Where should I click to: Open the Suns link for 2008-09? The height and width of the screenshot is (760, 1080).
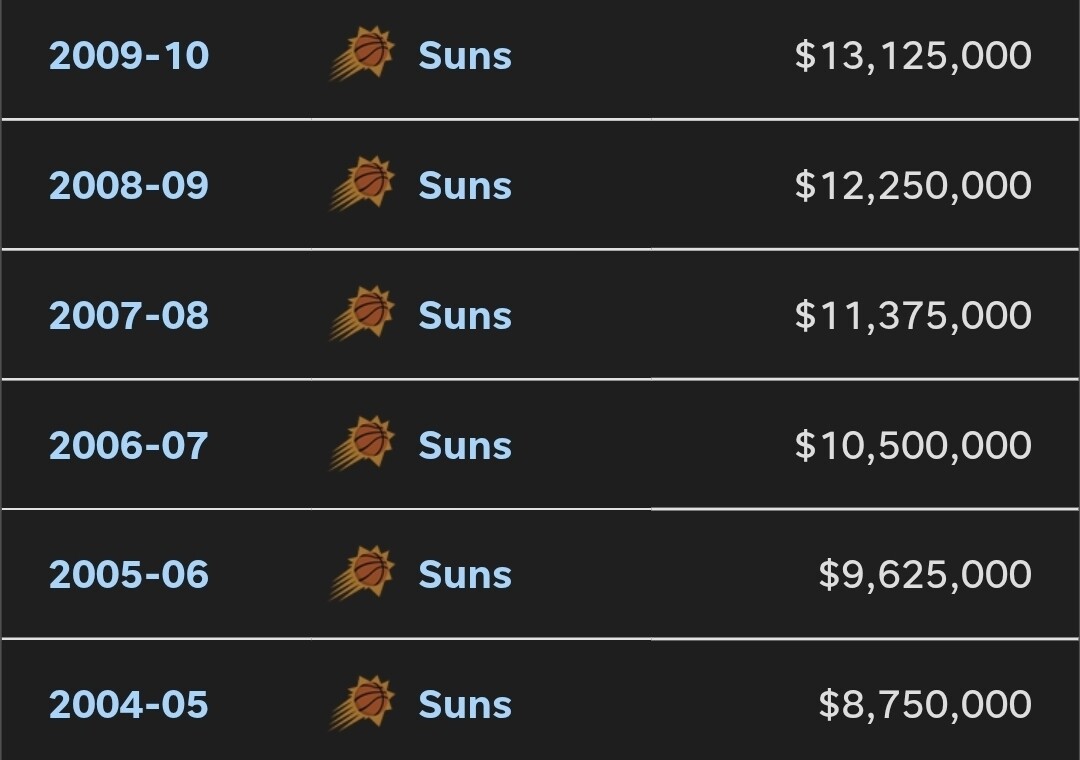[465, 186]
